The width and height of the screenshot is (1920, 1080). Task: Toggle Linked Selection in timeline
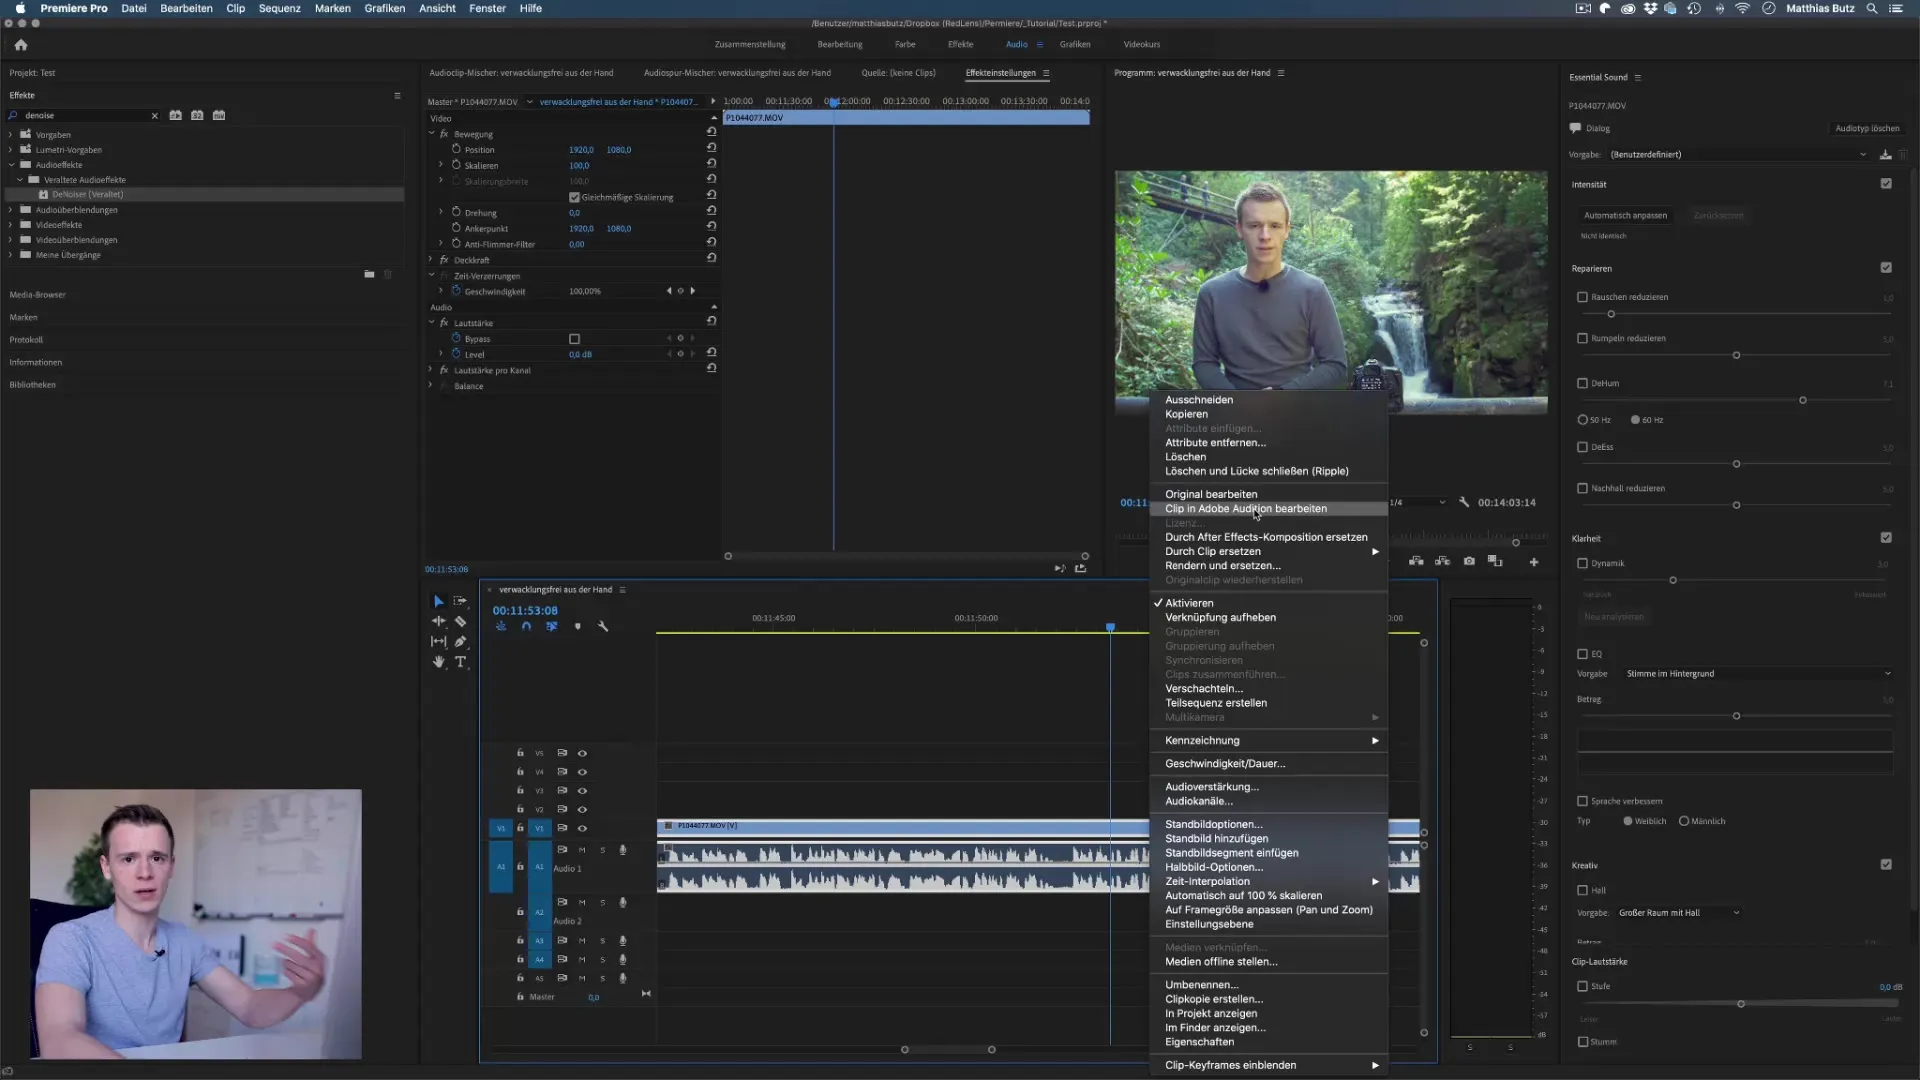point(551,627)
